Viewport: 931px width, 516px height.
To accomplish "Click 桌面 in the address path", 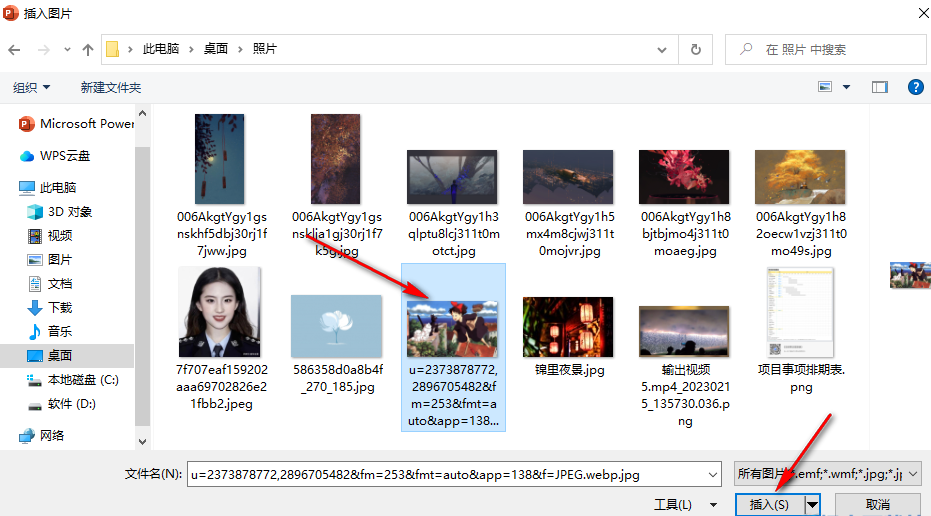I will pyautogui.click(x=216, y=49).
